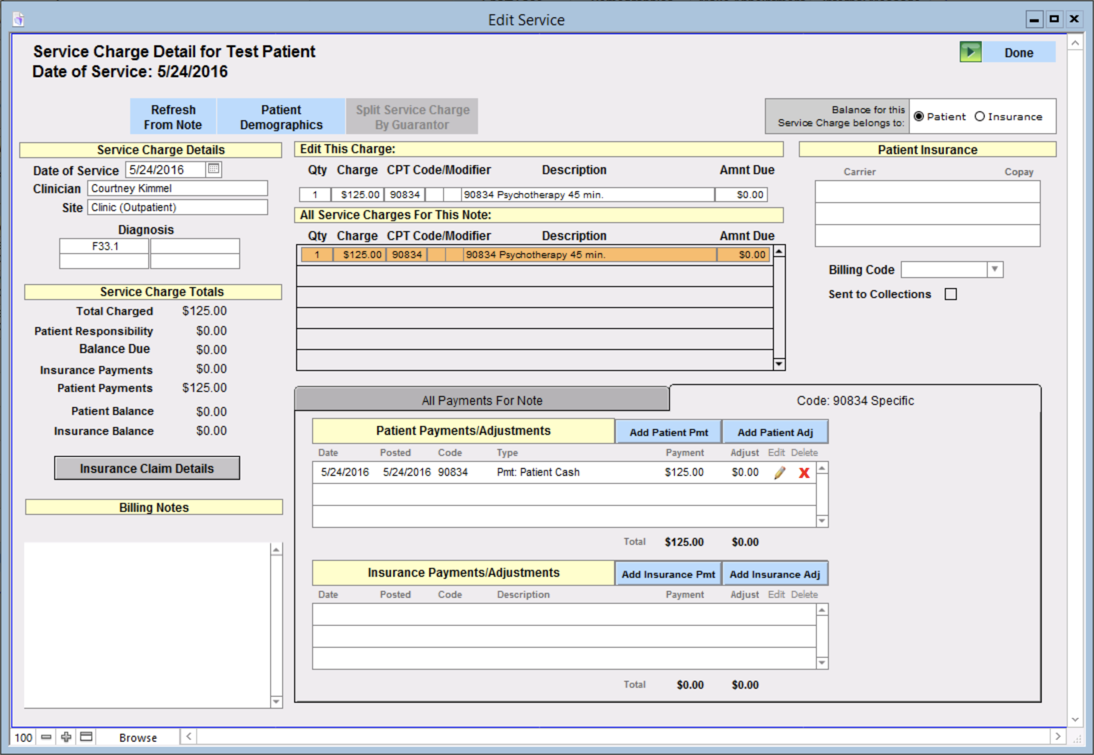Switch to Code: 90834 Specific tab

click(x=855, y=400)
